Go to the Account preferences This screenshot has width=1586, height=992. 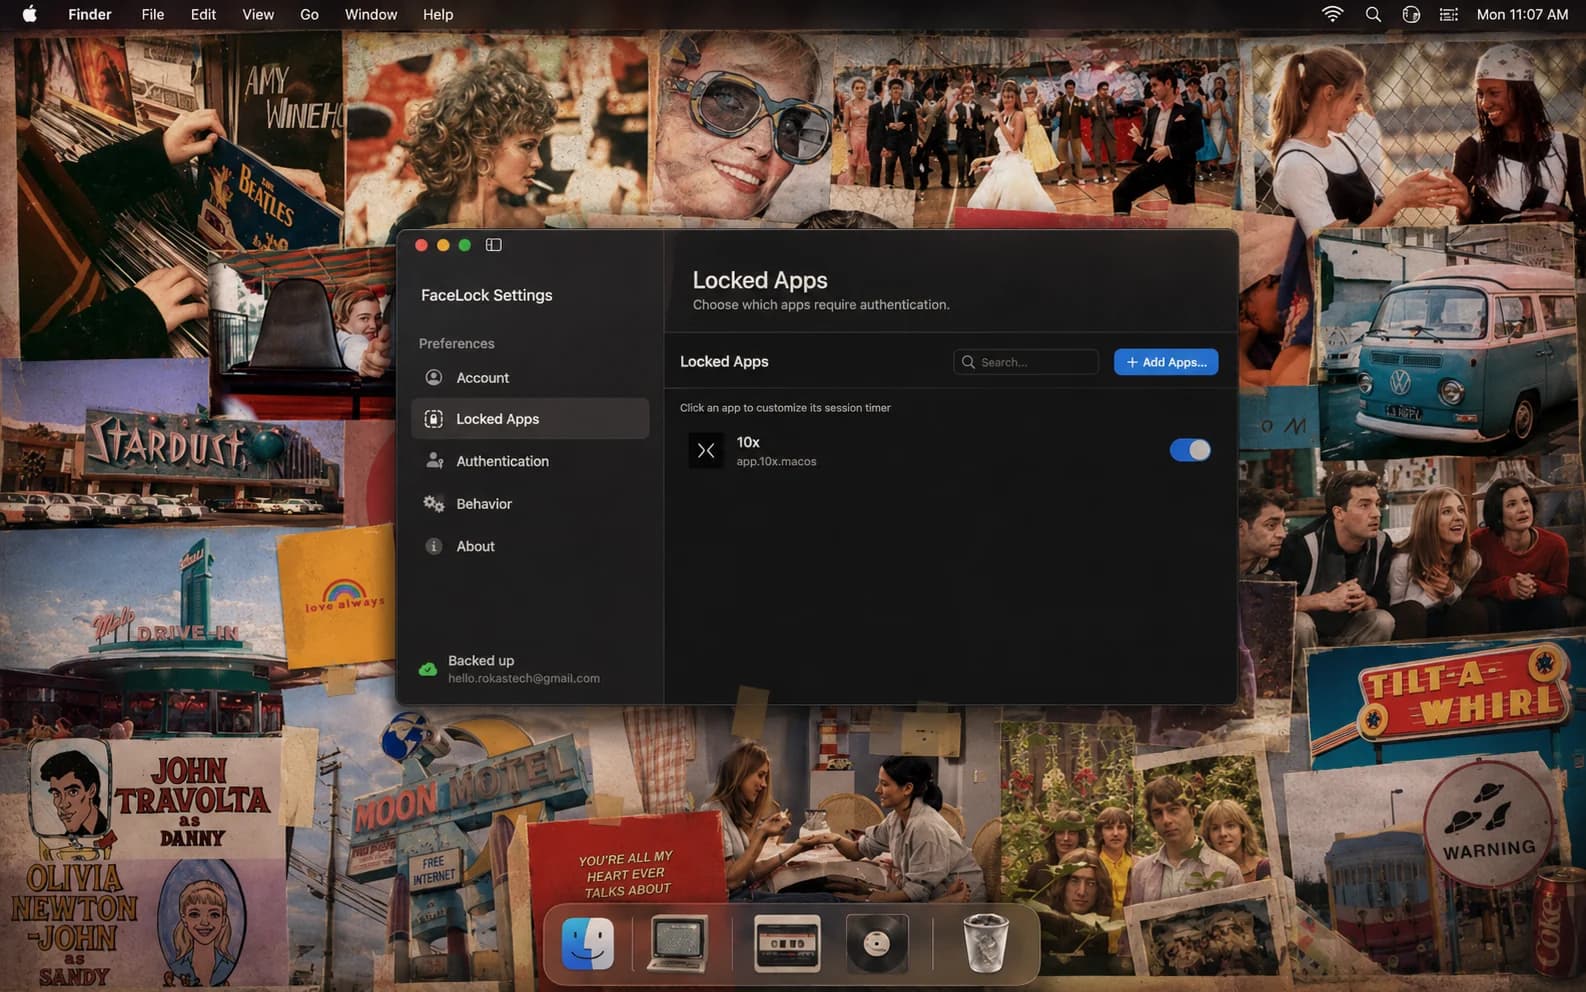(x=530, y=377)
